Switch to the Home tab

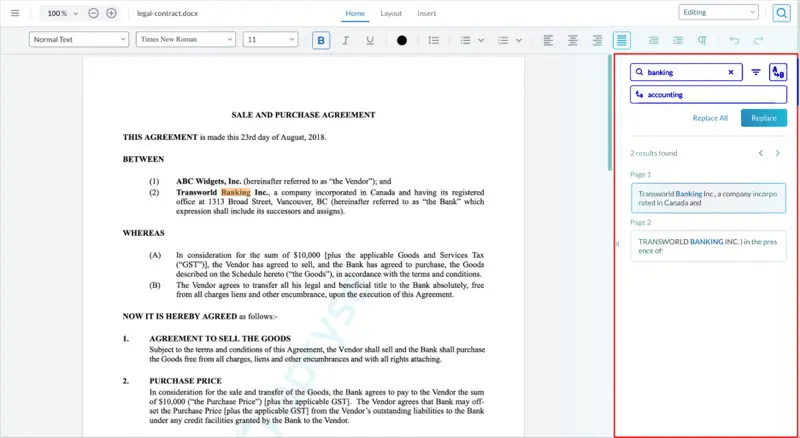[355, 14]
